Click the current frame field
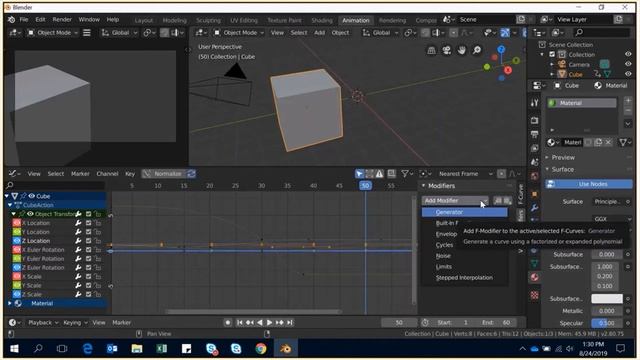The height and width of the screenshot is (360, 640). pos(399,322)
